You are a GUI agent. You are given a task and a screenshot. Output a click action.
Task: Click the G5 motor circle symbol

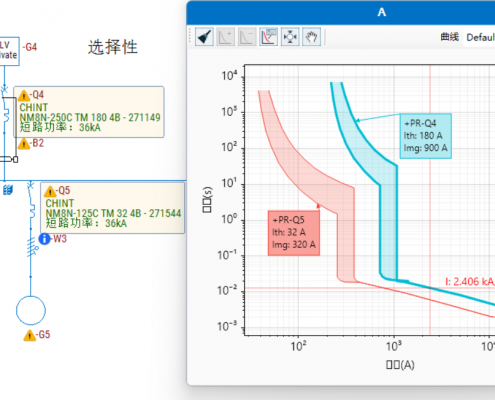coord(31,310)
